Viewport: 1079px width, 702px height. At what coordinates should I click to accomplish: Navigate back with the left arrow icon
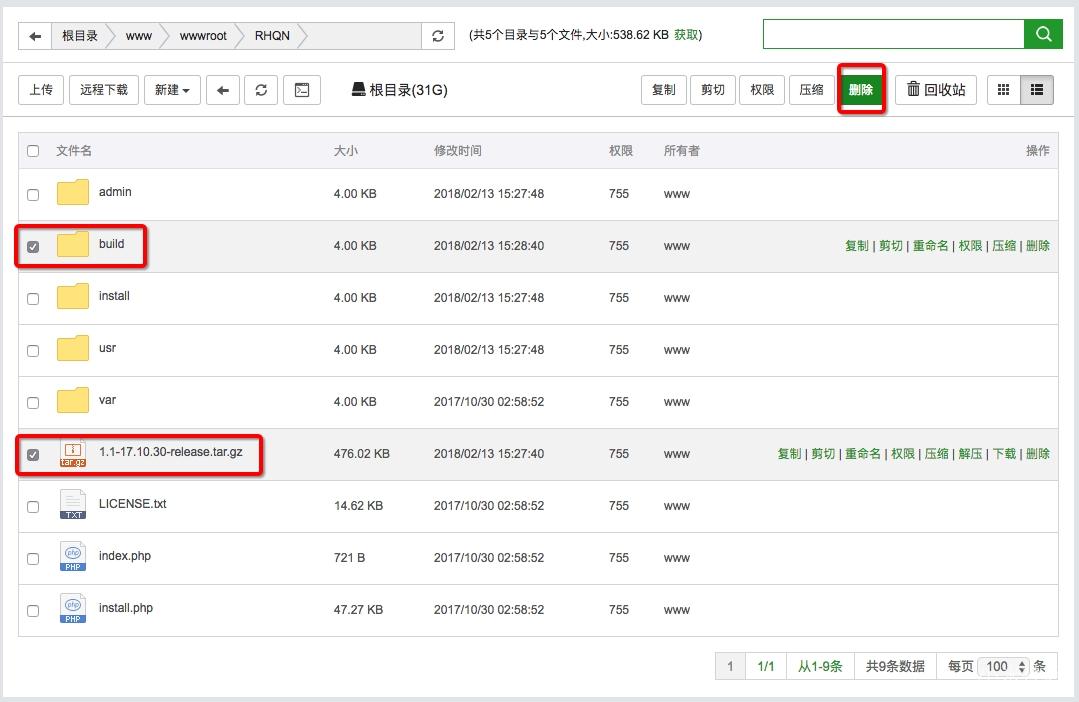pos(223,89)
